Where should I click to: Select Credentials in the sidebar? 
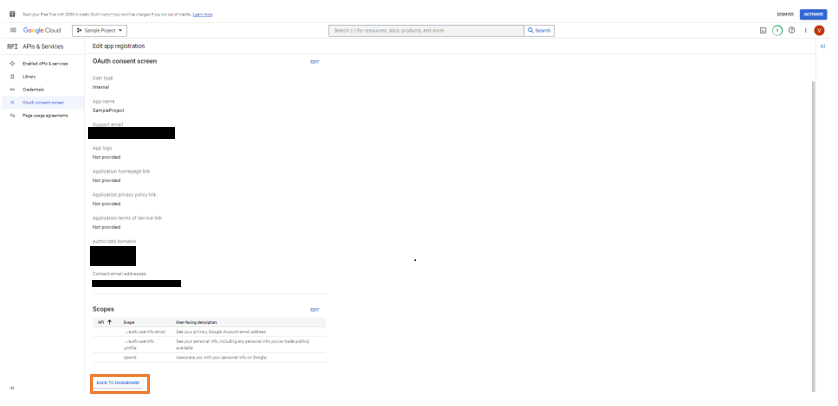point(34,89)
